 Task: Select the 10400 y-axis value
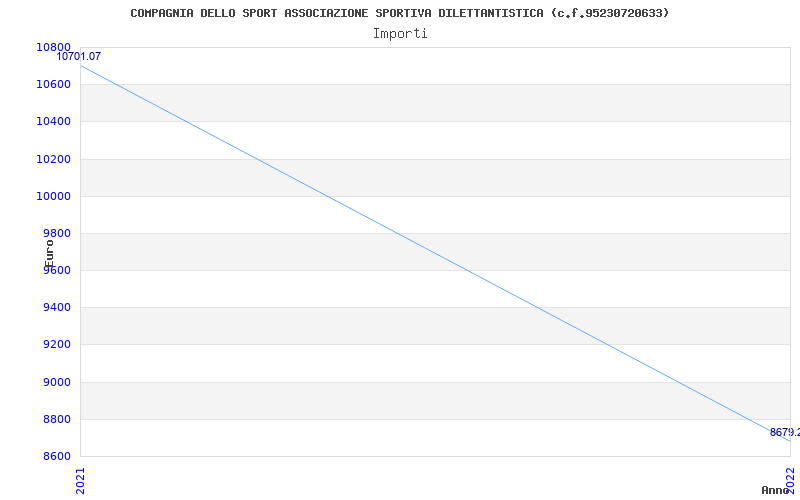click(x=54, y=121)
